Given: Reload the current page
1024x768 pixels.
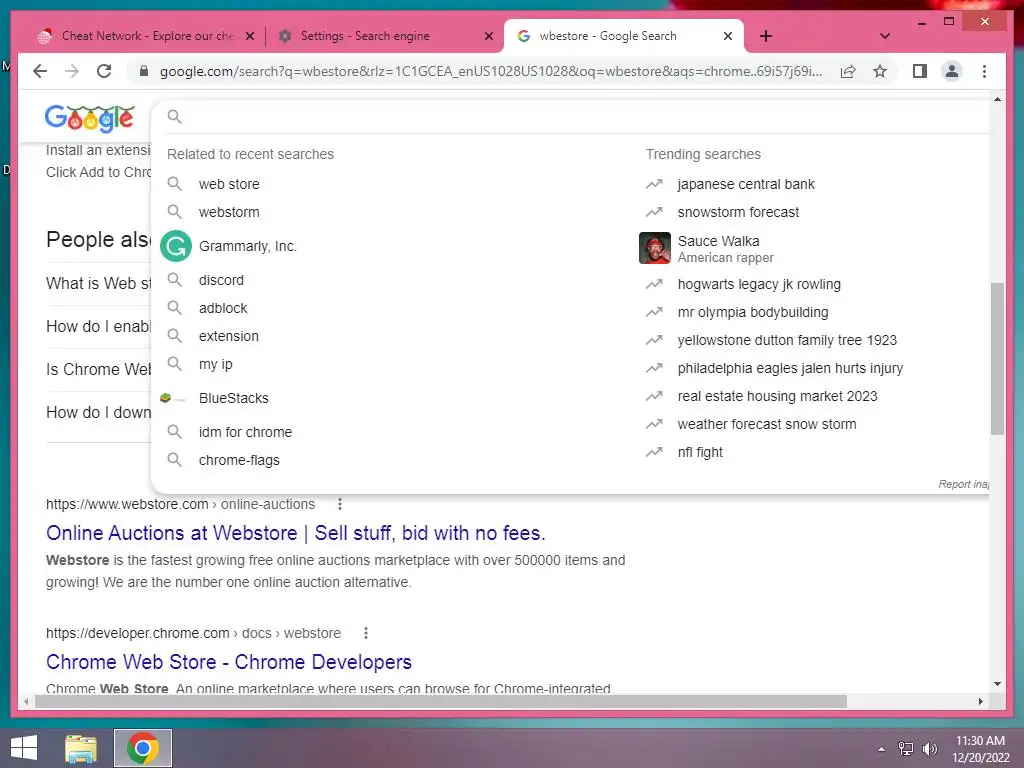Looking at the screenshot, I should [104, 71].
